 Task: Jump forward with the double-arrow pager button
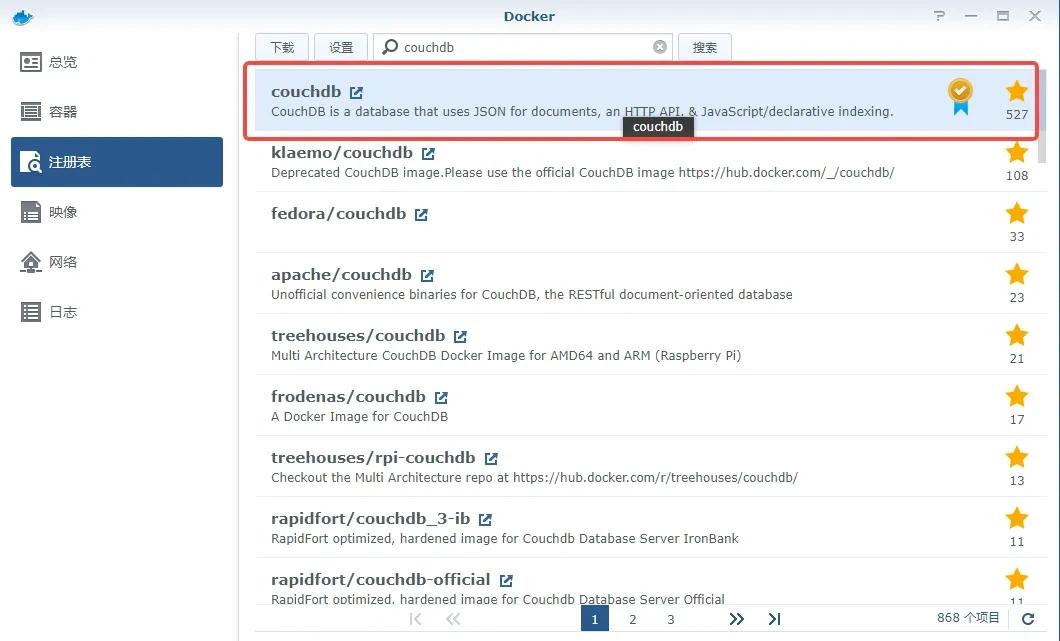tap(737, 619)
